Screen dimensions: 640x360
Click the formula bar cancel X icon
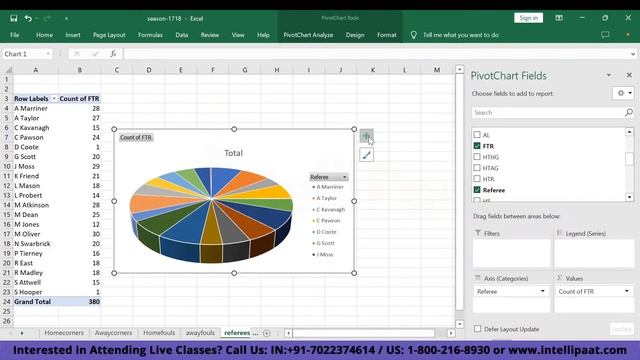click(76, 54)
